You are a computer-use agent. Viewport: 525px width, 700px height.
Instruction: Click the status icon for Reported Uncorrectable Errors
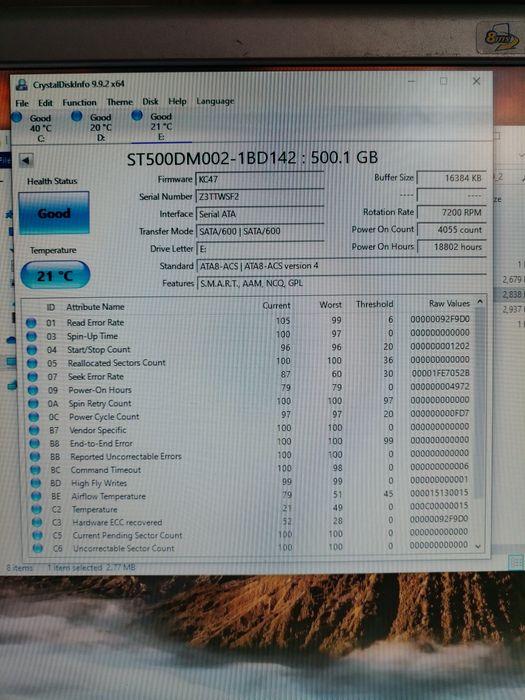tap(36, 457)
